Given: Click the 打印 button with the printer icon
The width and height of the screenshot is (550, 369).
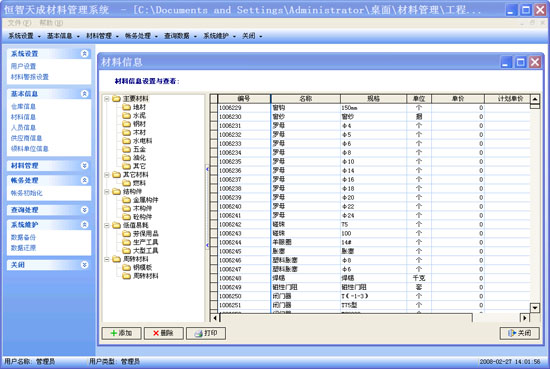Looking at the screenshot, I should click(x=206, y=333).
